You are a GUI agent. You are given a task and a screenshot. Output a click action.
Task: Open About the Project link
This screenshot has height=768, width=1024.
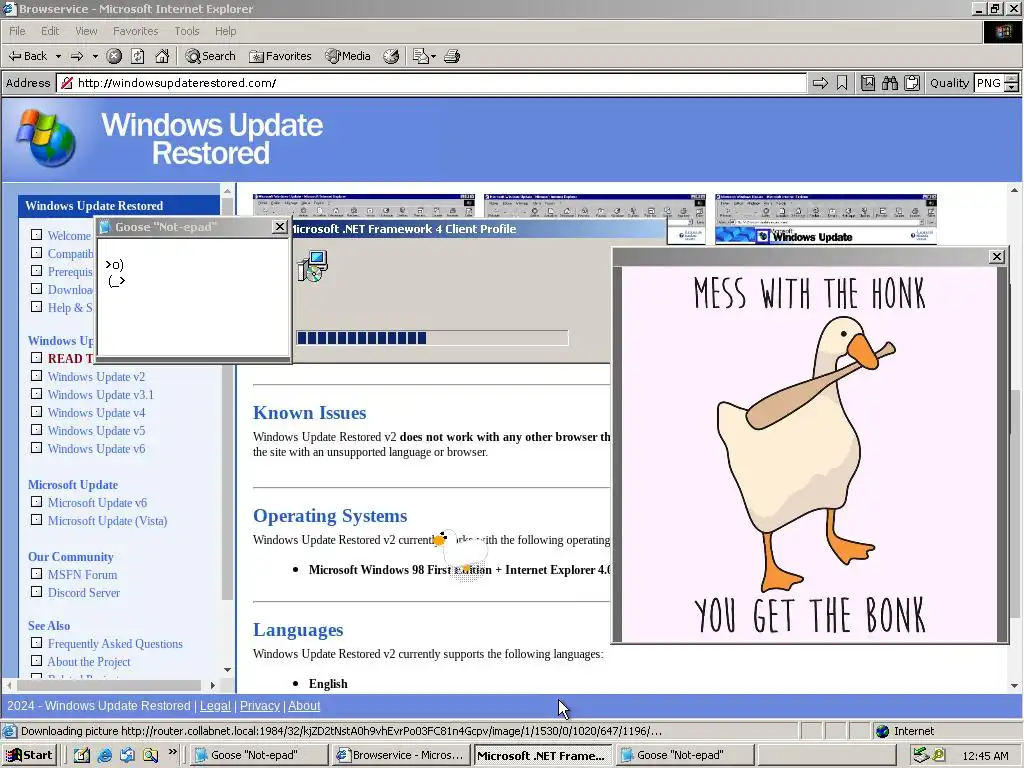click(89, 662)
